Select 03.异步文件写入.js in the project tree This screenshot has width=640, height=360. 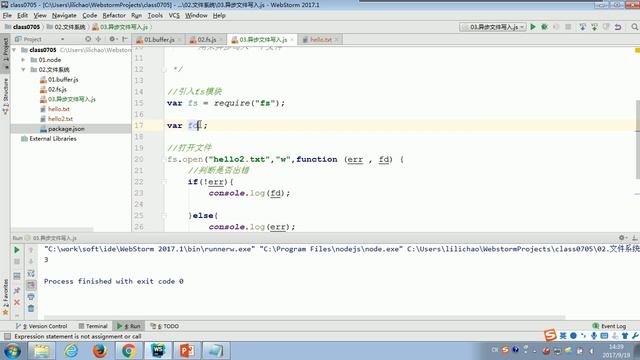click(x=67, y=99)
